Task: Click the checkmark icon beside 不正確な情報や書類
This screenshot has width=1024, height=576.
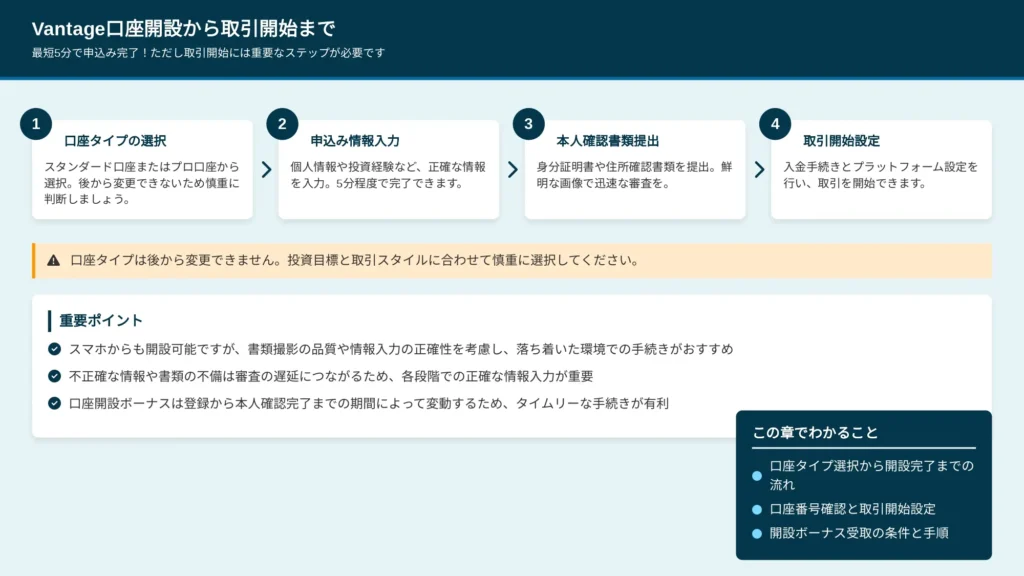Action: point(54,376)
